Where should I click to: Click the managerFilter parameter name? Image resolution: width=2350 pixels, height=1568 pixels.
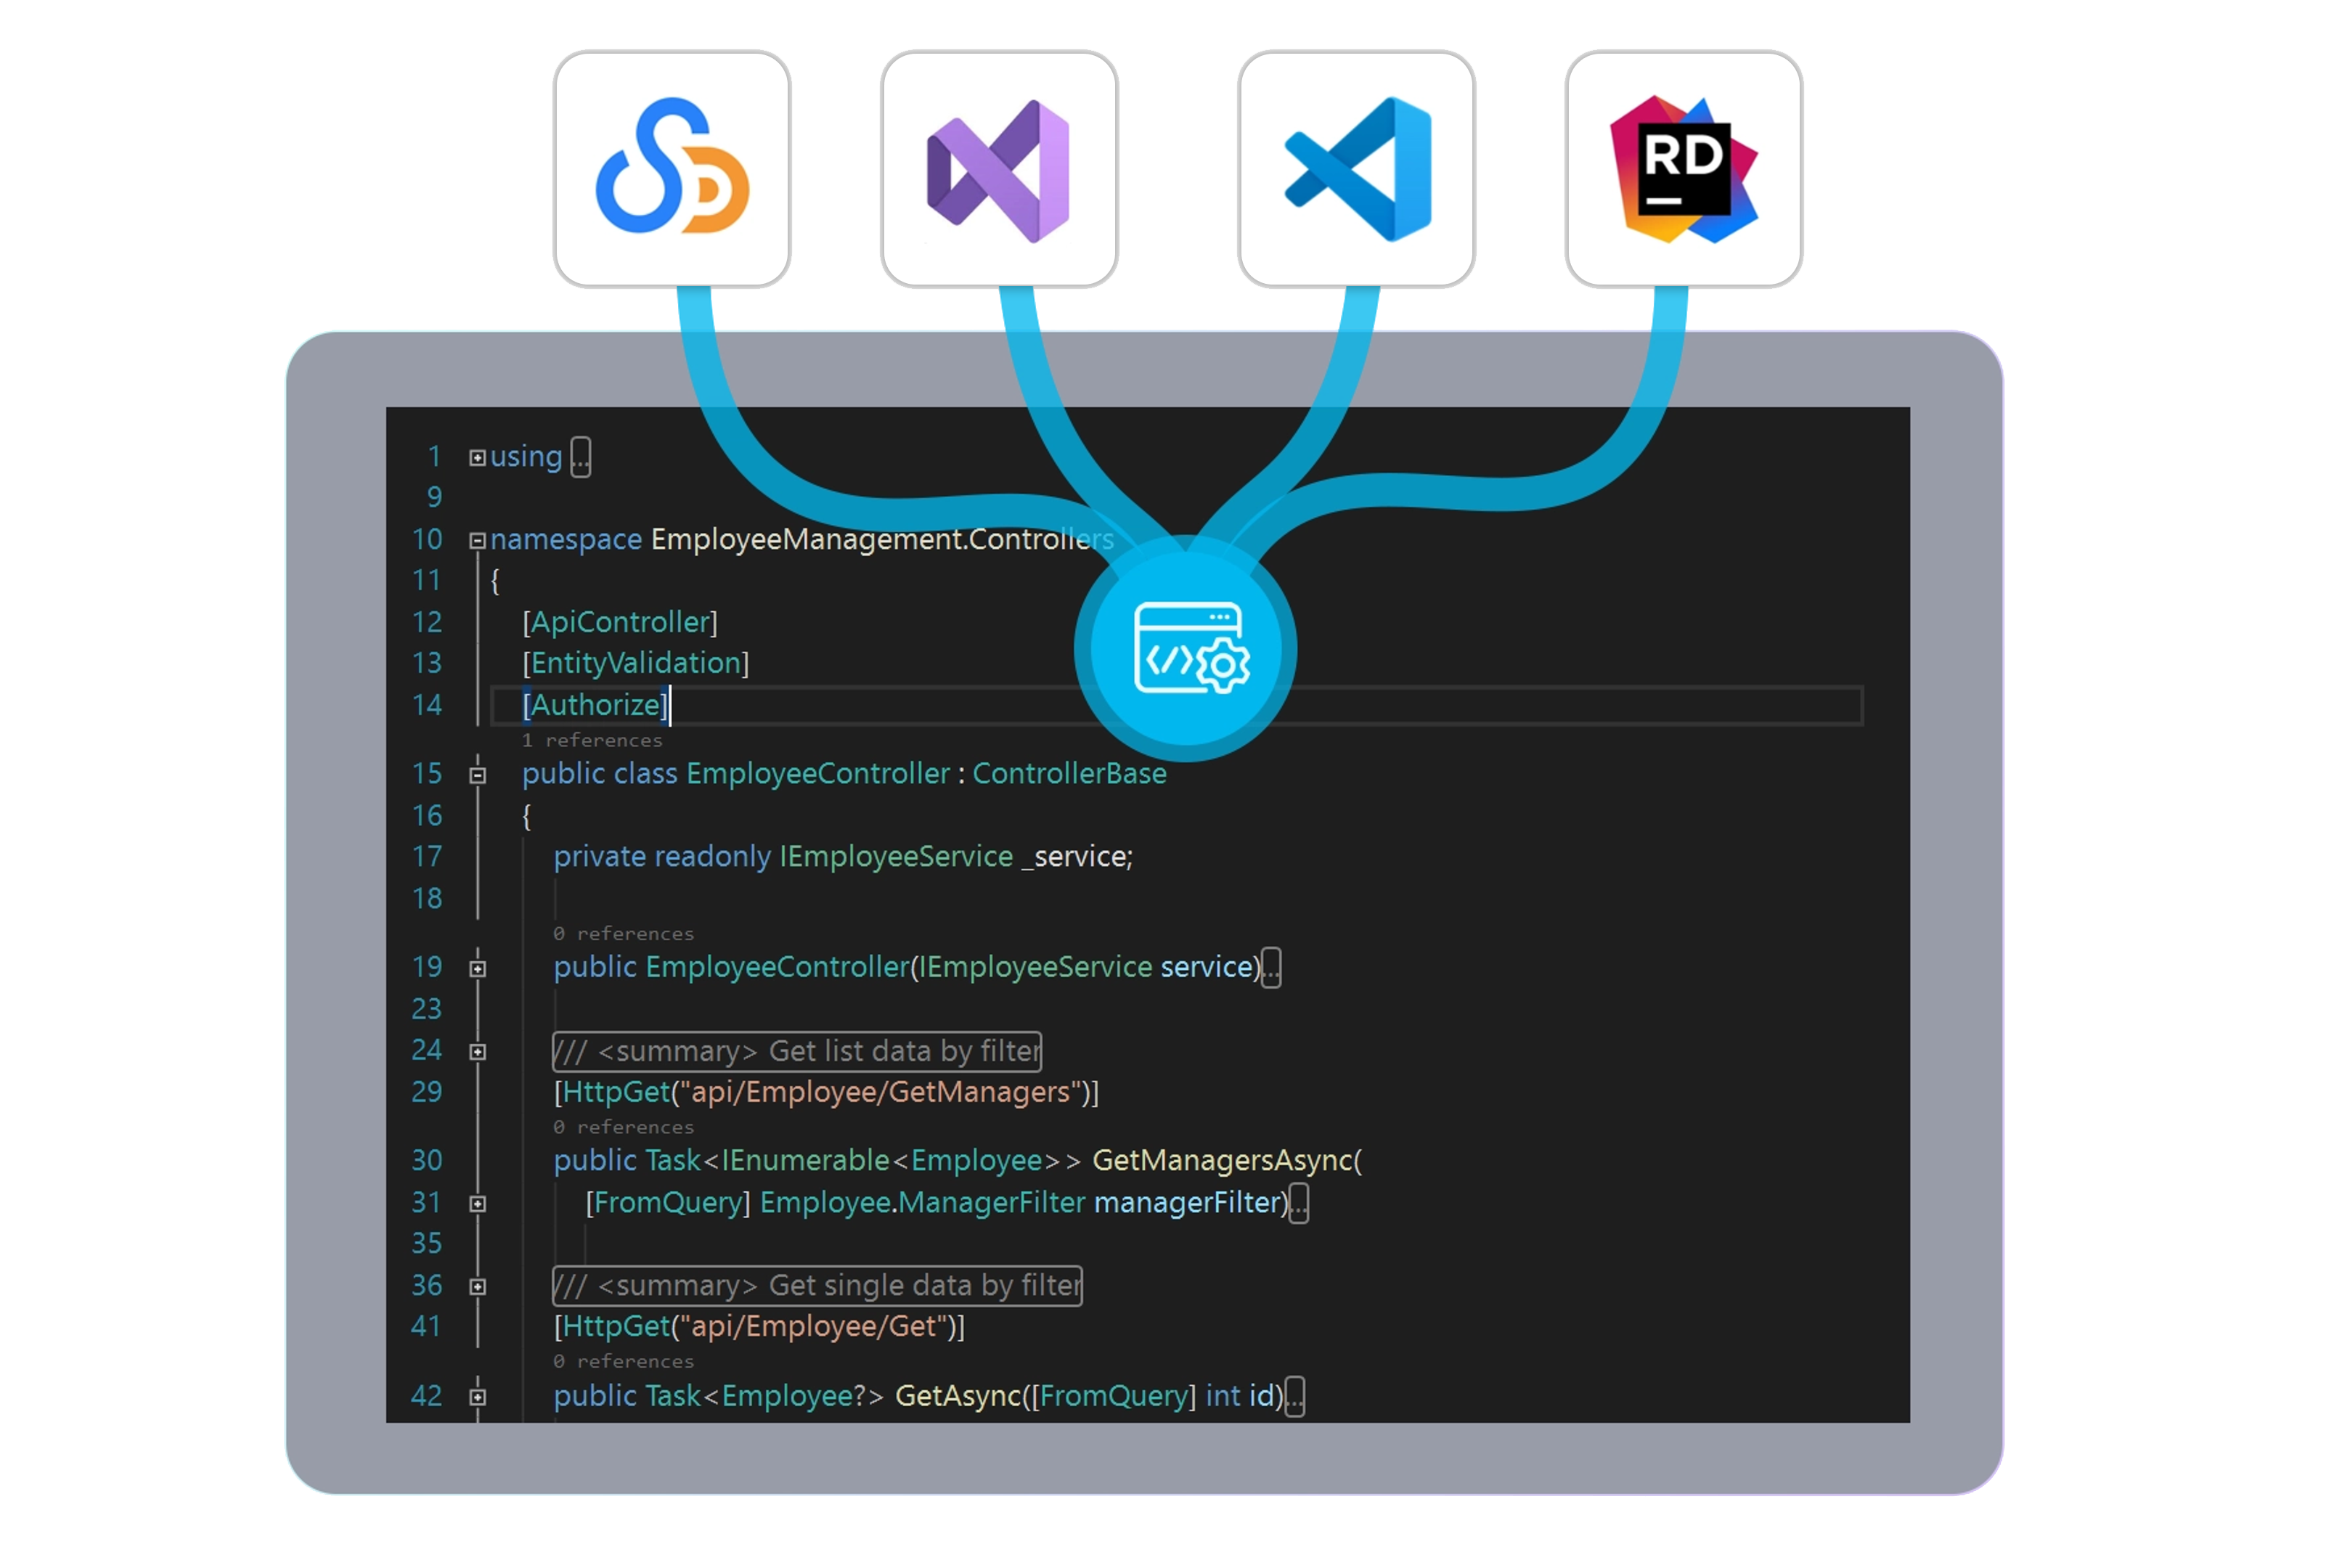click(1188, 1202)
